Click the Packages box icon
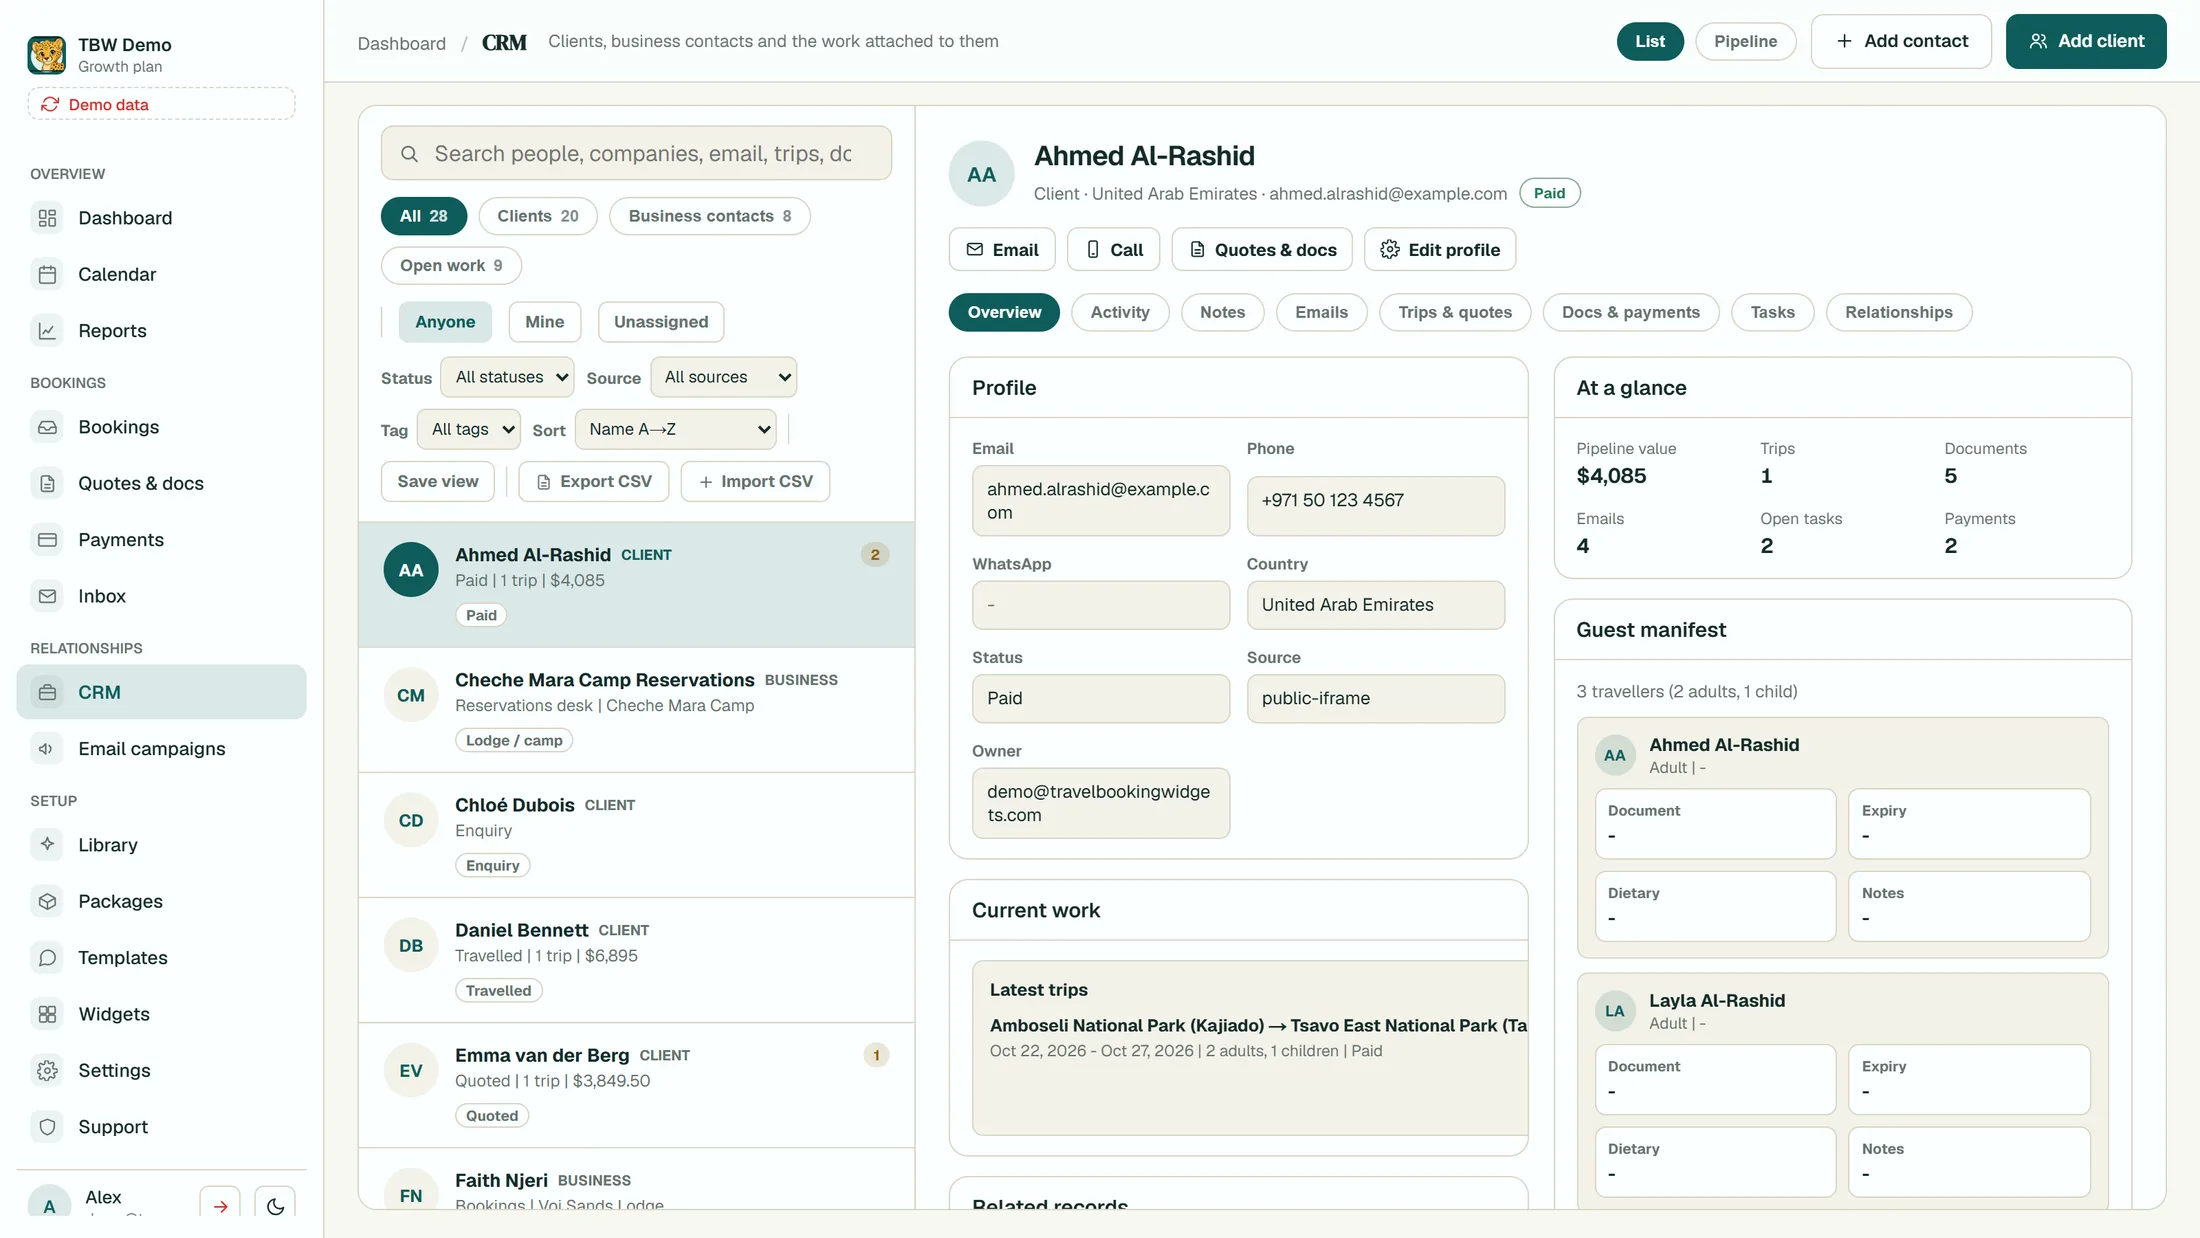The width and height of the screenshot is (2200, 1238). coord(47,901)
